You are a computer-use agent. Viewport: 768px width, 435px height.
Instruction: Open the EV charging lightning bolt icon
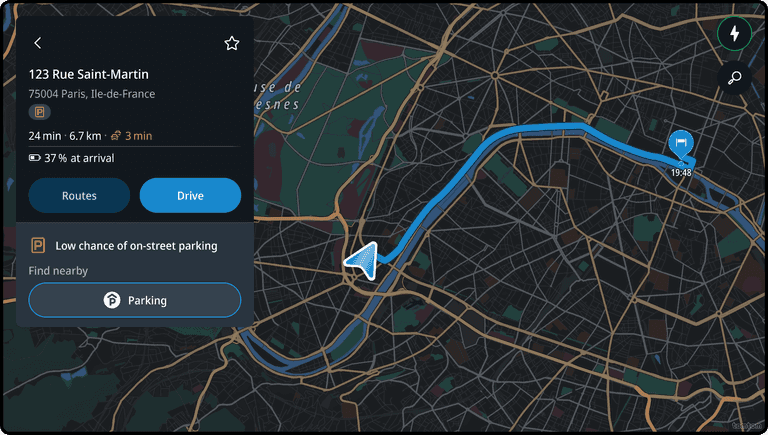(x=734, y=34)
